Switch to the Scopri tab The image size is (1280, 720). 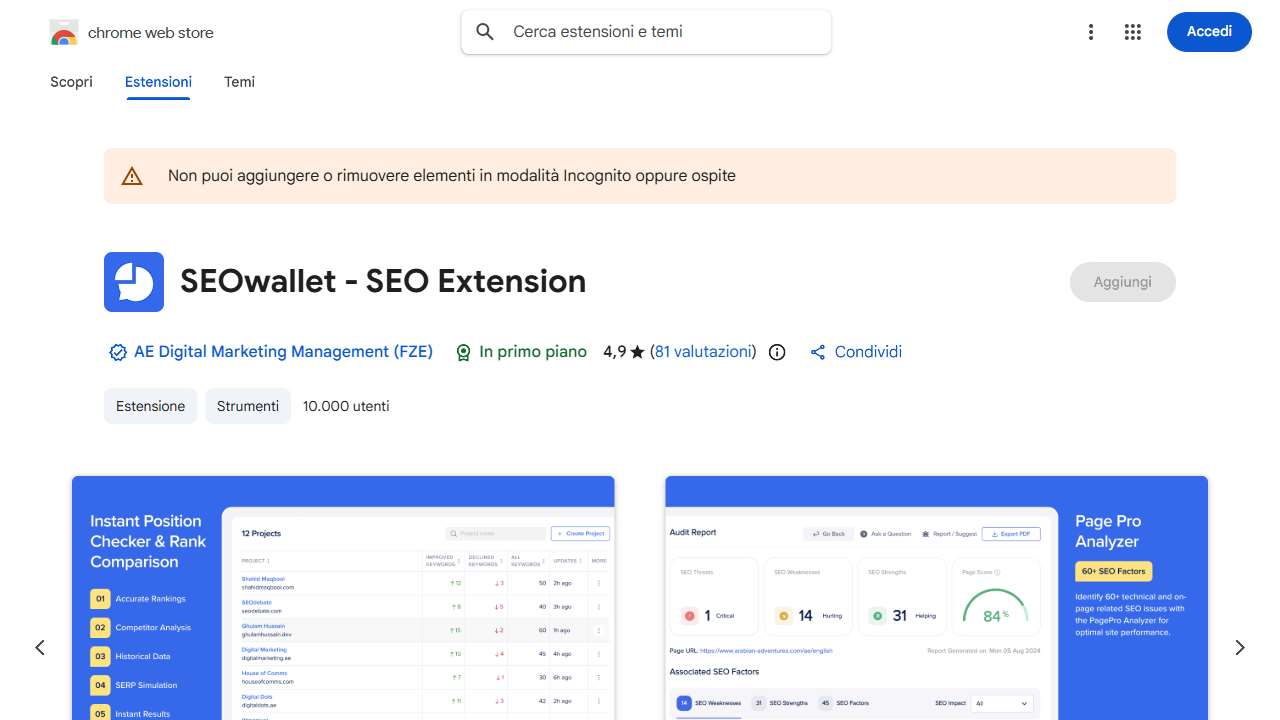coord(71,82)
